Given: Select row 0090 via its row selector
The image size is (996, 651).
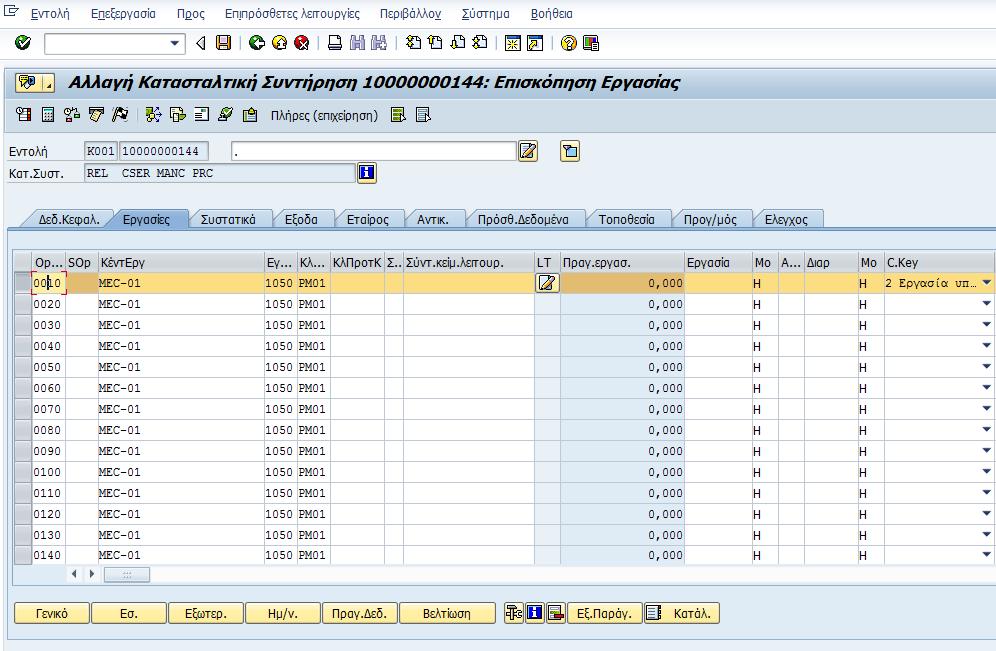Looking at the screenshot, I should (x=23, y=451).
